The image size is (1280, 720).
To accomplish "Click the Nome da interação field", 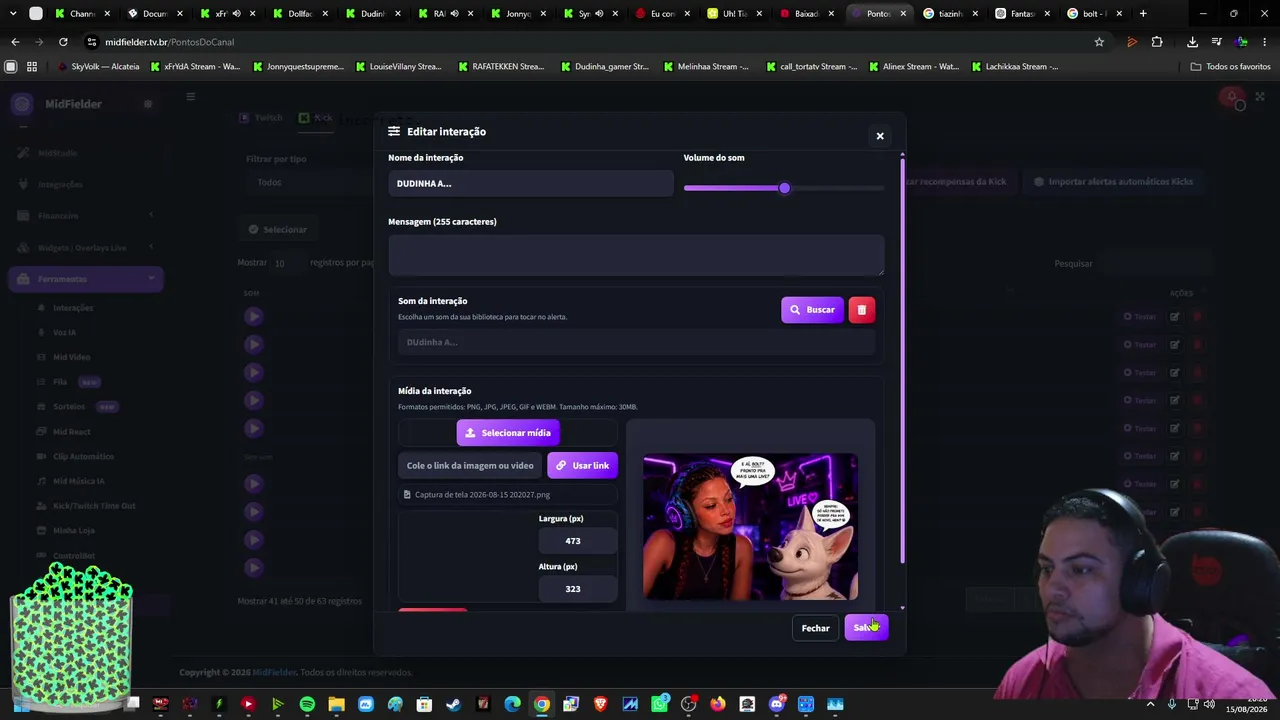I will click(x=530, y=184).
